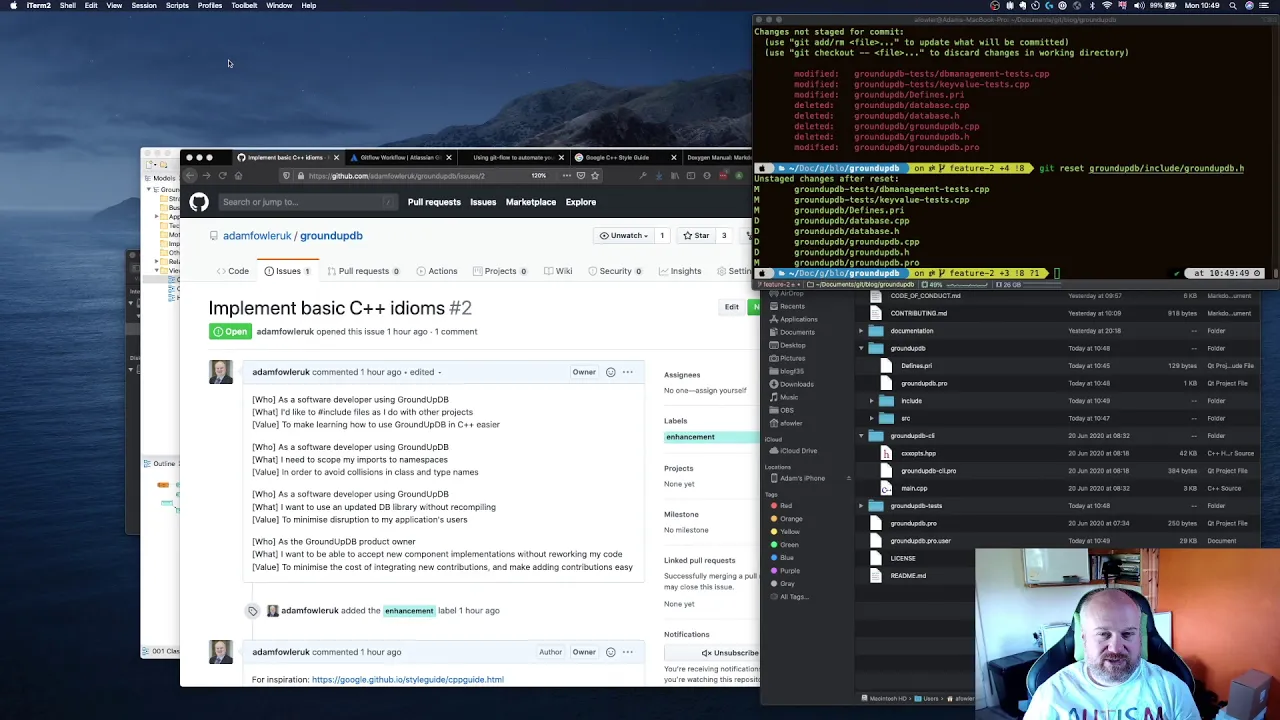1280x720 pixels.
Task: Click the GitHub octocat logo
Action: tap(199, 202)
